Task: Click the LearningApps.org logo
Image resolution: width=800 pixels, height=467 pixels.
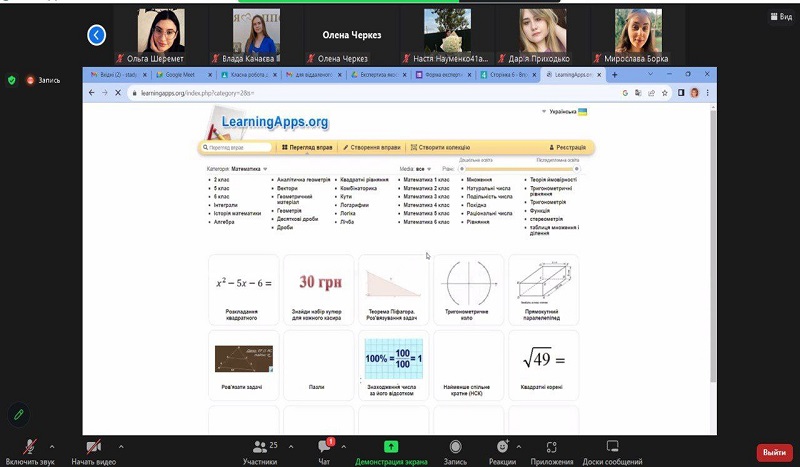Action: pos(268,122)
